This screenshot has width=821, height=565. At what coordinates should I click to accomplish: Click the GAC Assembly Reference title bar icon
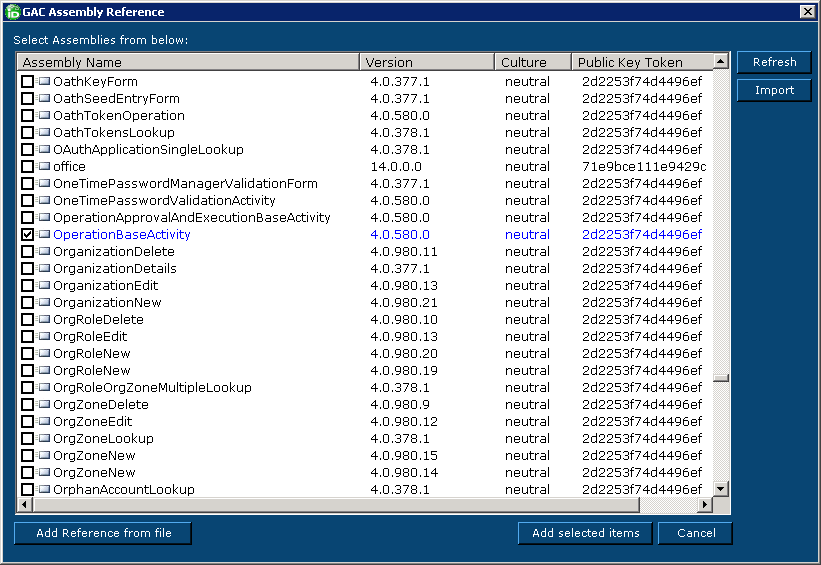(12, 12)
